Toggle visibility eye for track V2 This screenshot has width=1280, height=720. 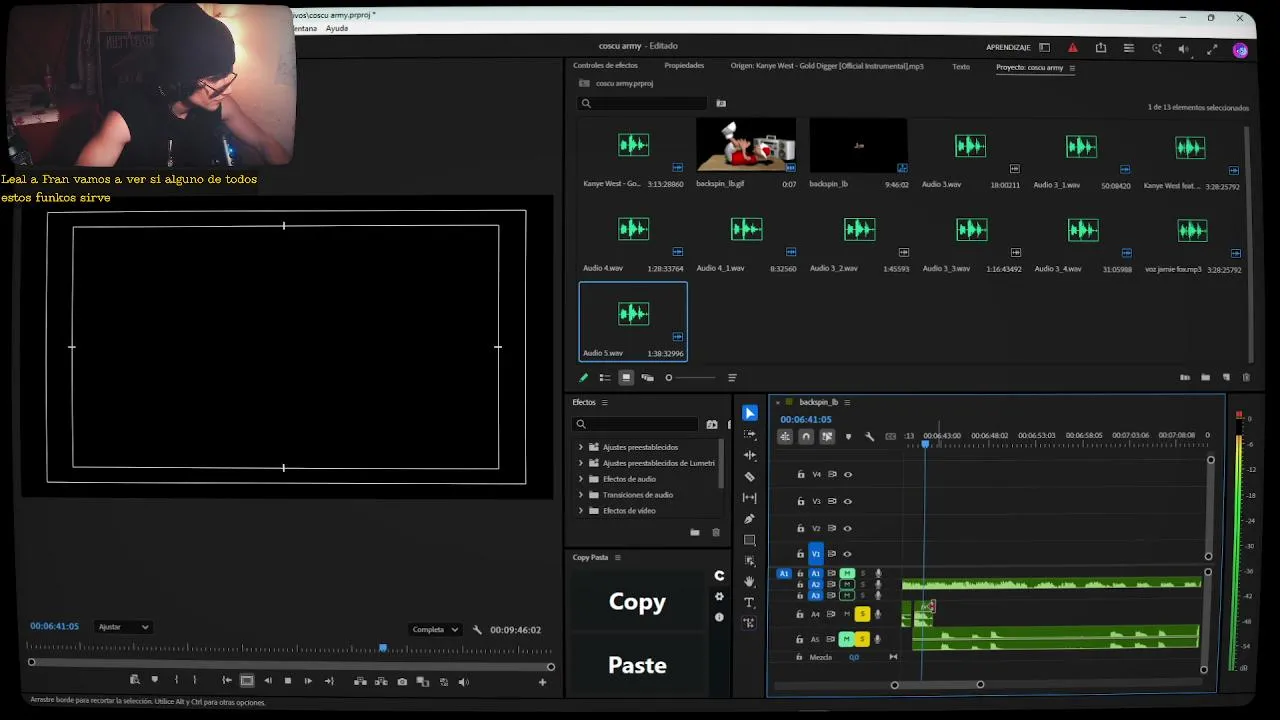click(848, 528)
